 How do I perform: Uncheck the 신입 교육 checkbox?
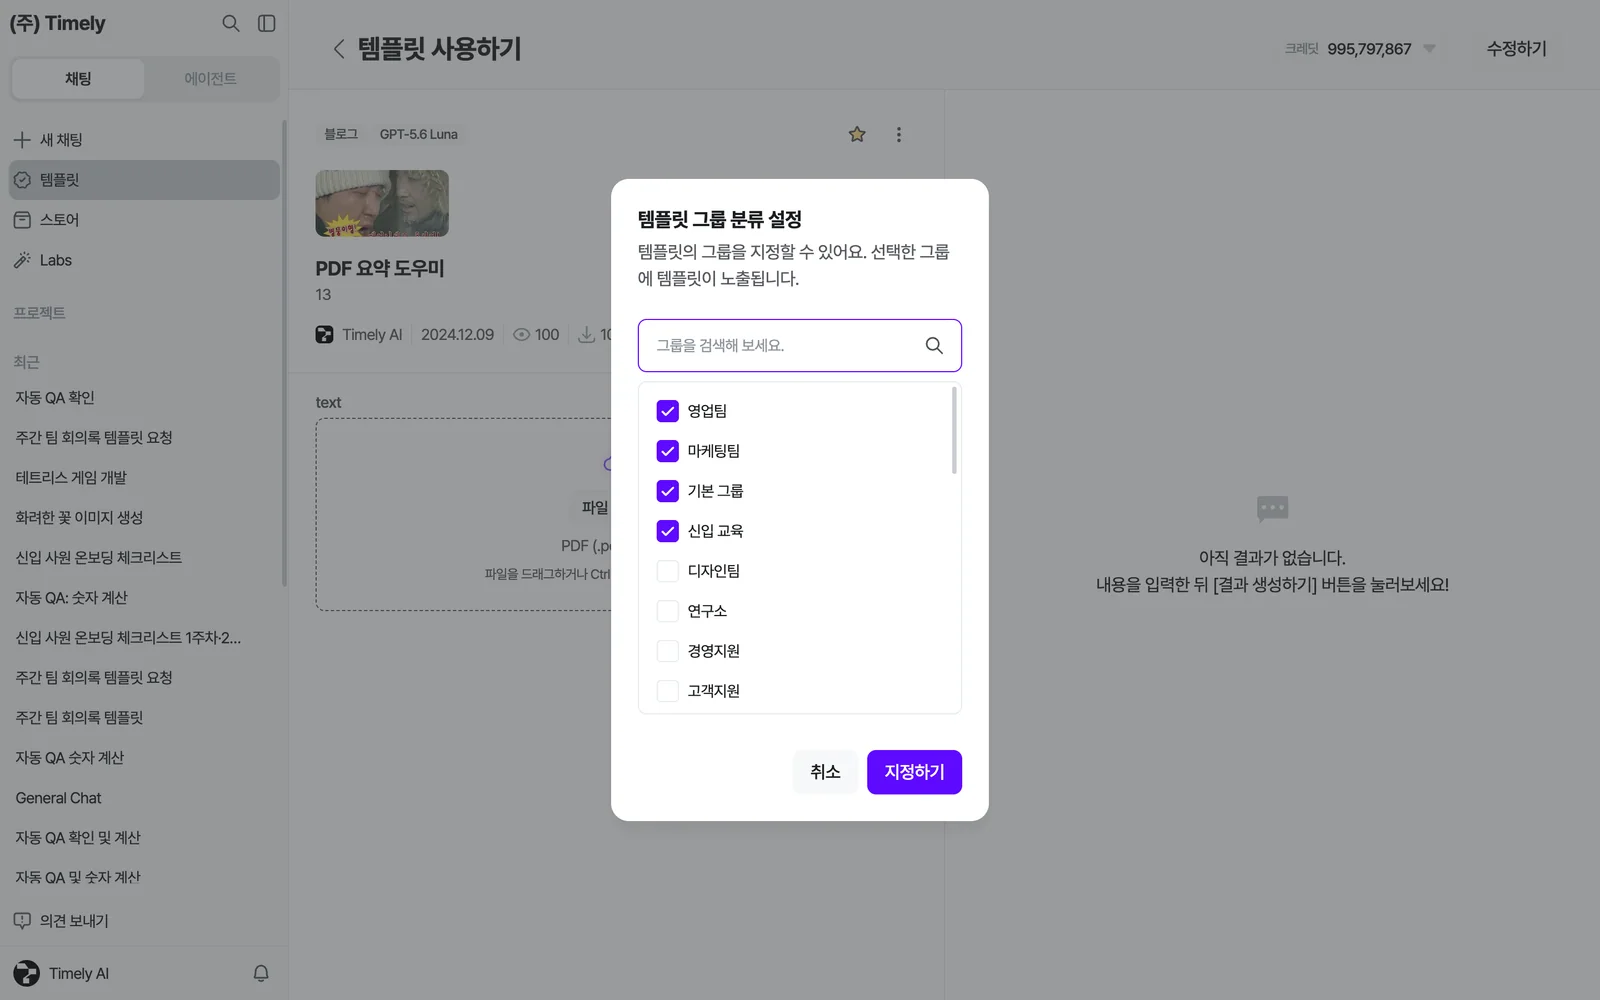667,531
